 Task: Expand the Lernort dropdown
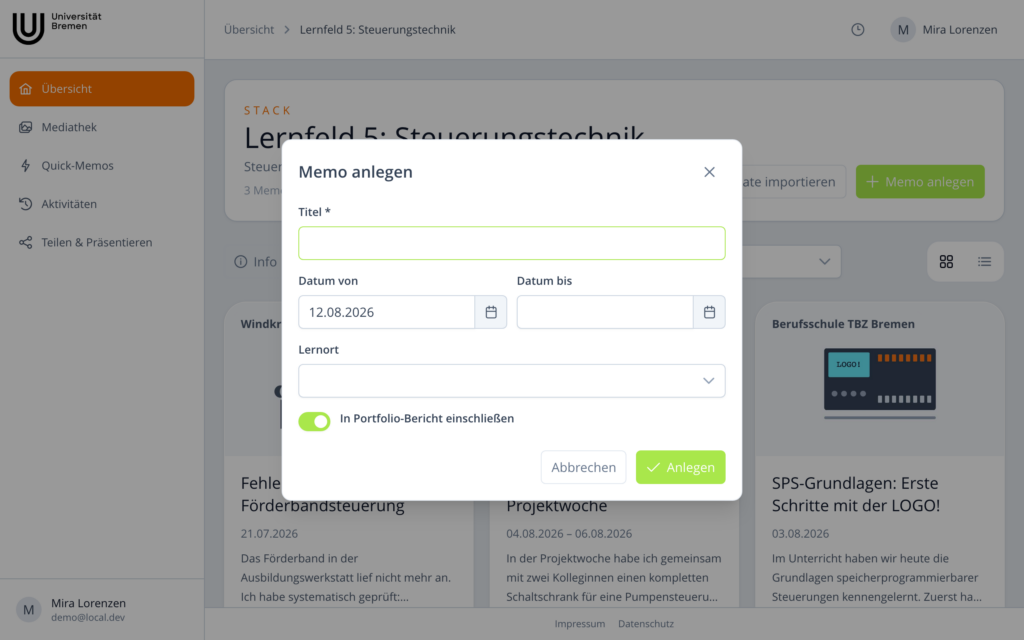[x=511, y=381]
